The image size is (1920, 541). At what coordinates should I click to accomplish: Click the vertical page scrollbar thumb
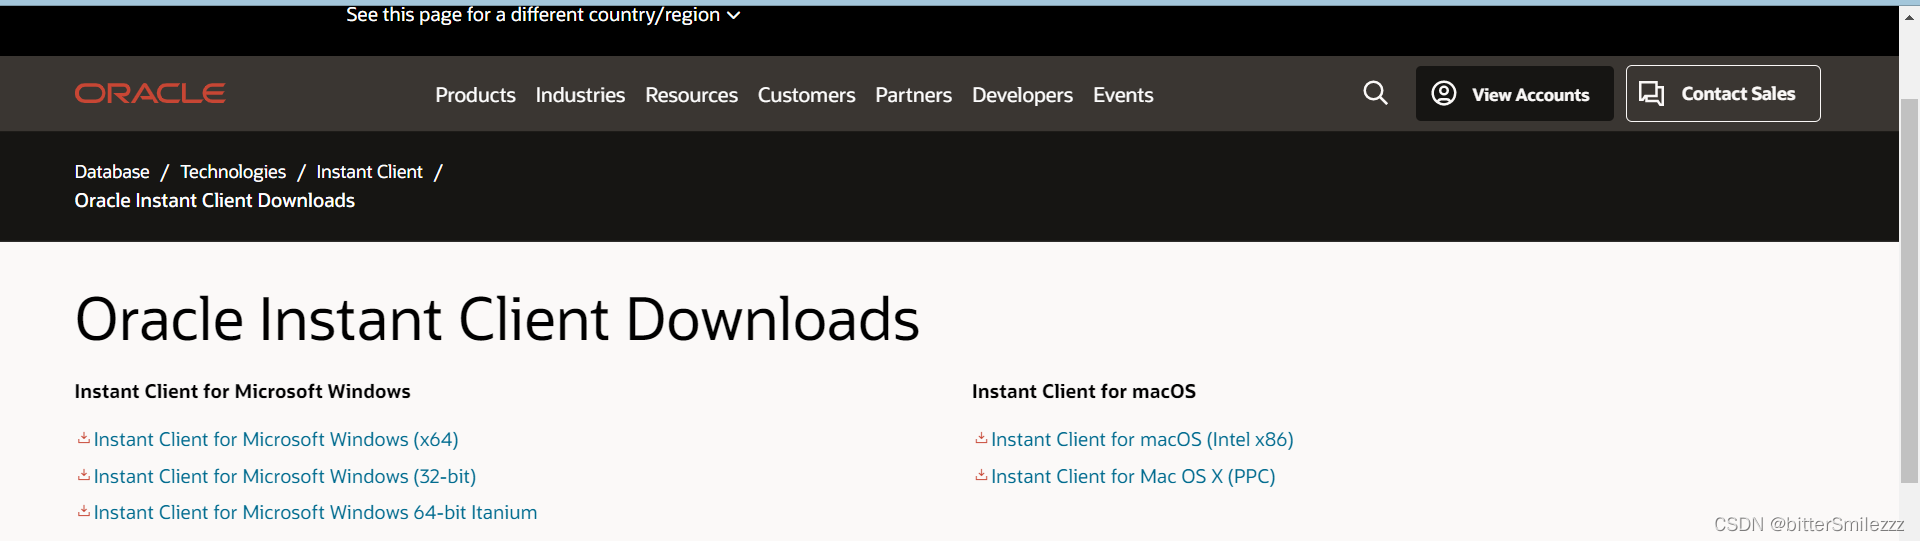[1909, 290]
